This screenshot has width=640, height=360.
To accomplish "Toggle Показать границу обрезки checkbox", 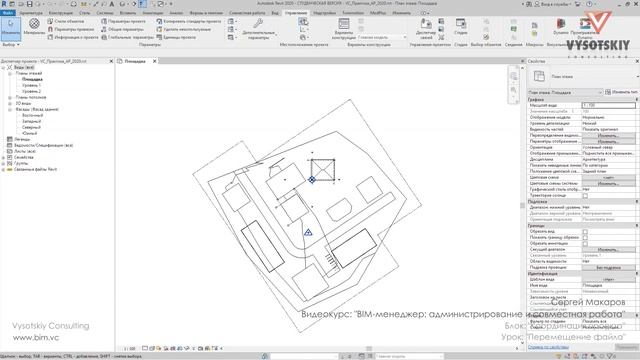I will point(585,238).
